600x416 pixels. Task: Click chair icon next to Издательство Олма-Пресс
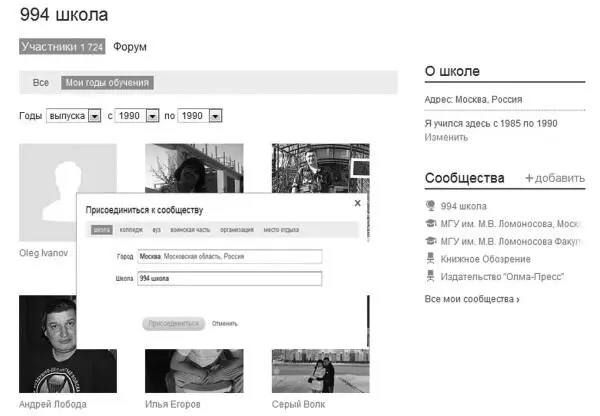(430, 276)
